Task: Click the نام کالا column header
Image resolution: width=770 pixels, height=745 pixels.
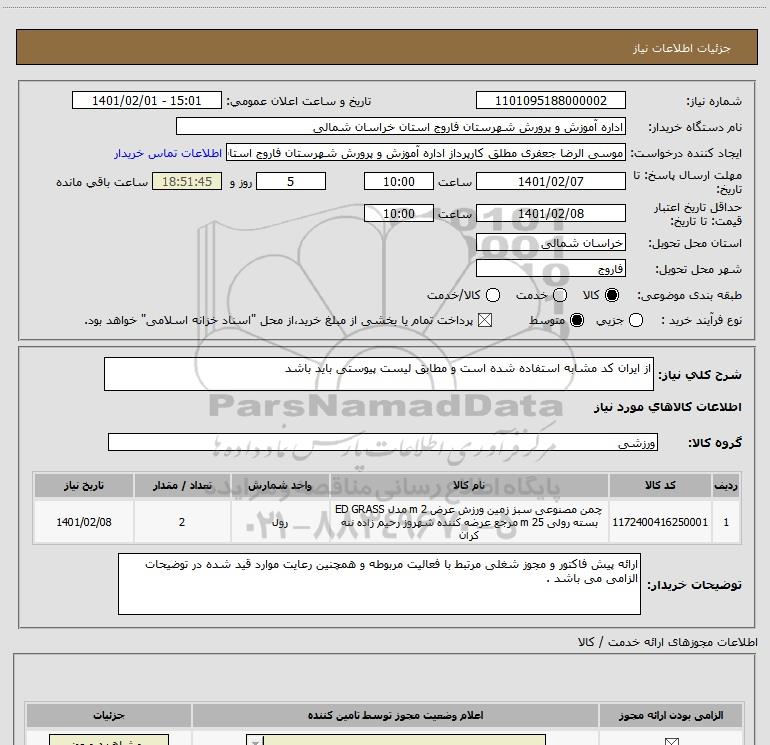Action: [x=469, y=486]
